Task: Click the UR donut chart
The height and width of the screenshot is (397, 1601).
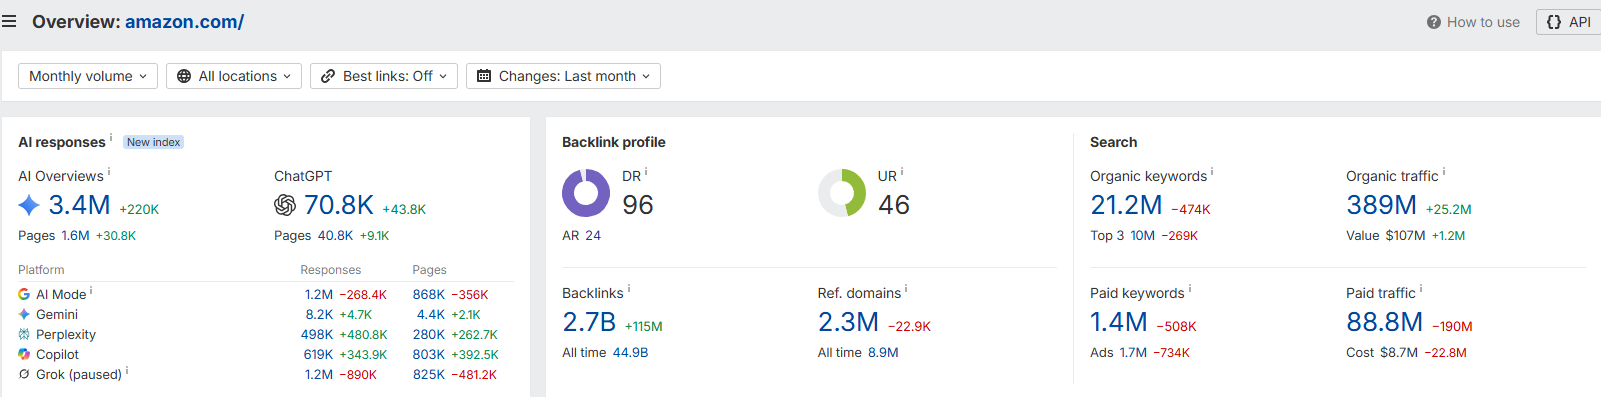Action: coord(842,193)
